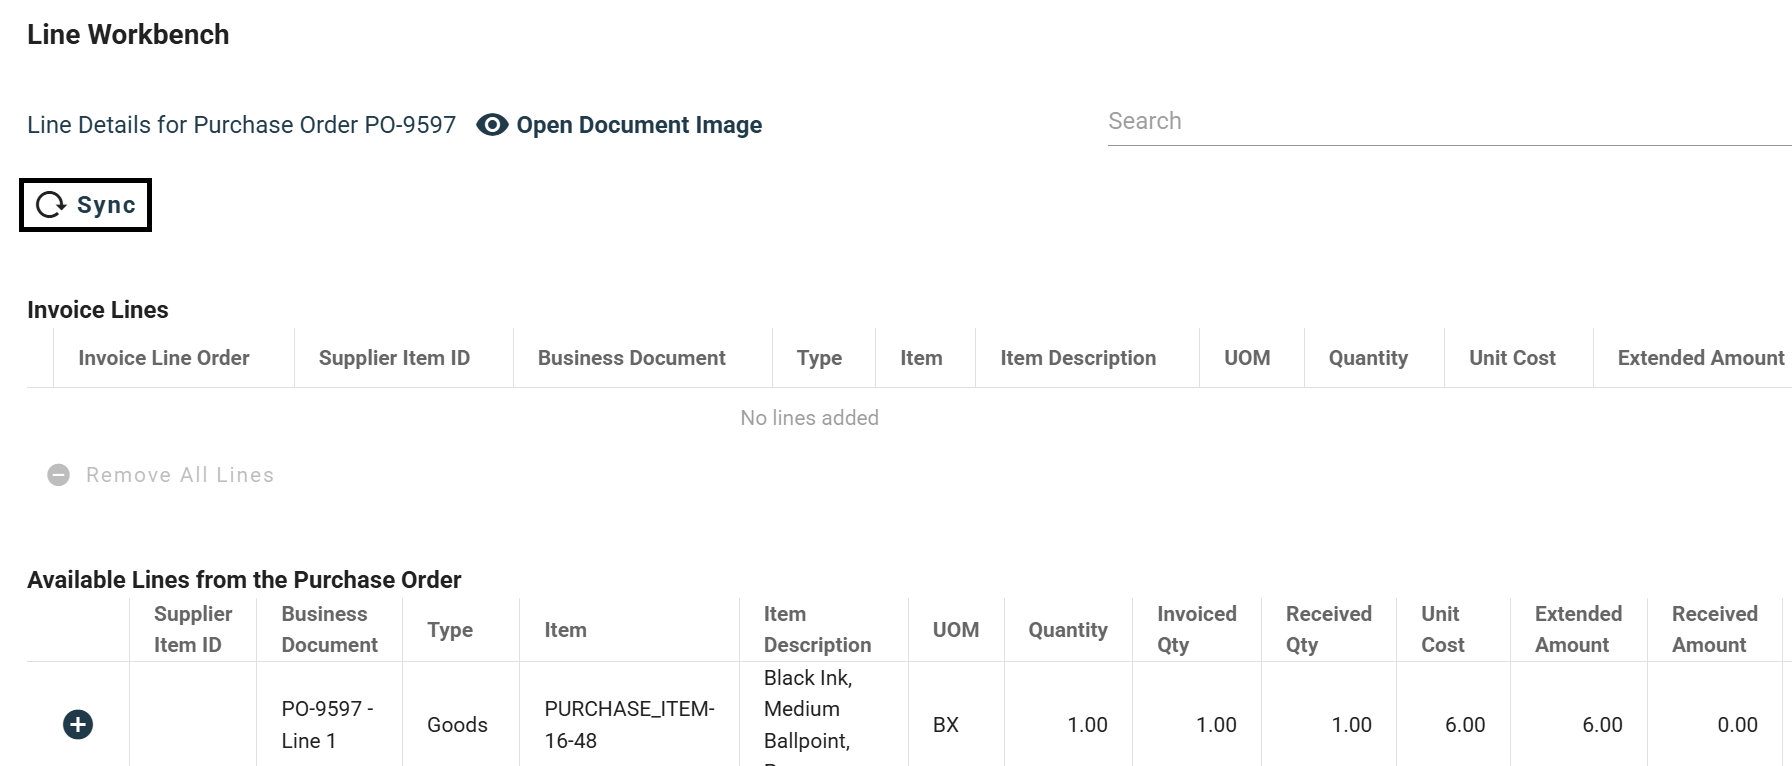Click the Sync circular arrow icon
The height and width of the screenshot is (766, 1792).
[x=51, y=205]
